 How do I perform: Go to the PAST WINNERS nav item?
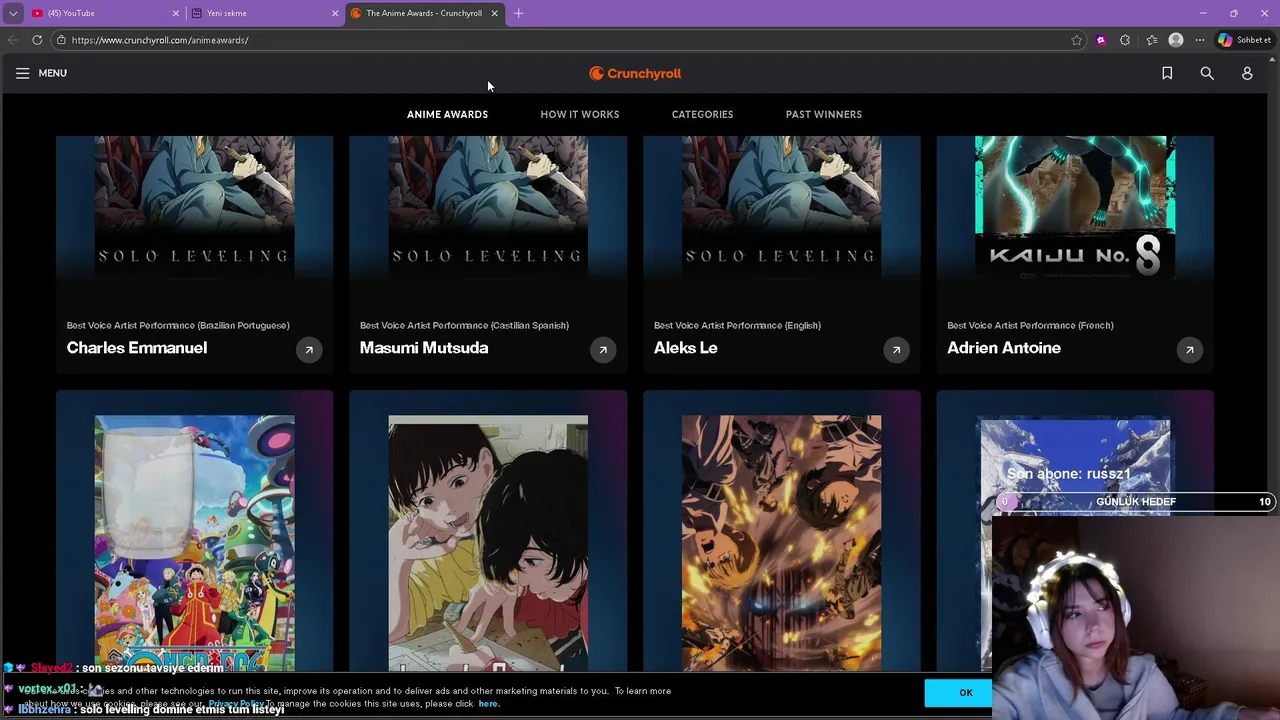[824, 114]
